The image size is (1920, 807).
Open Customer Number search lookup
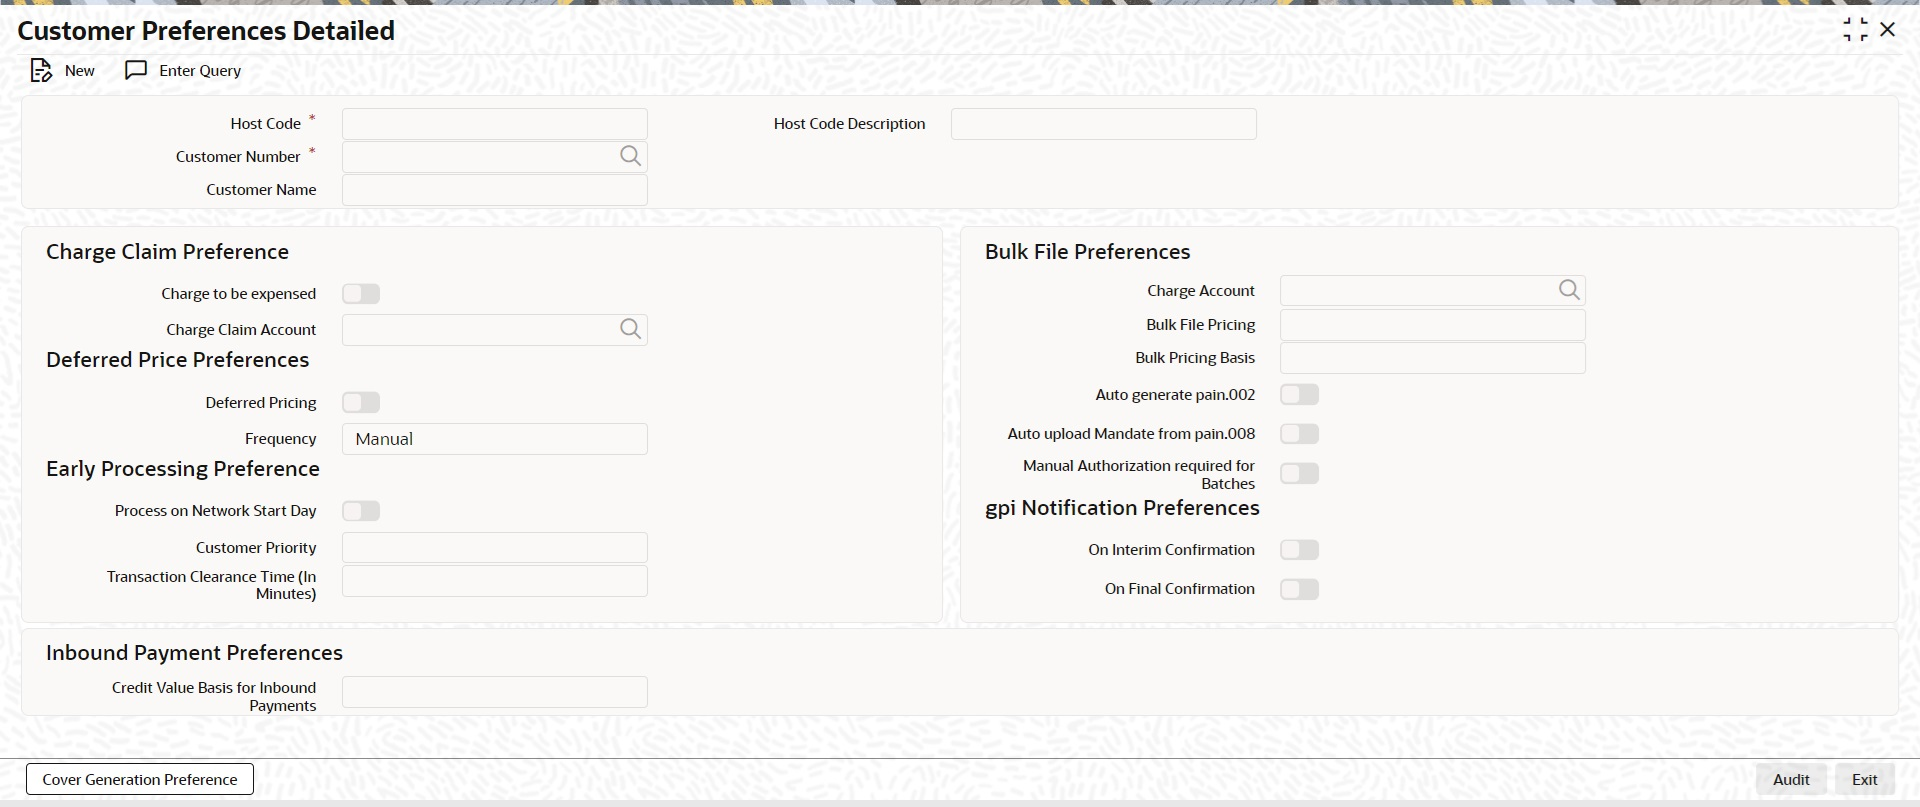[630, 156]
